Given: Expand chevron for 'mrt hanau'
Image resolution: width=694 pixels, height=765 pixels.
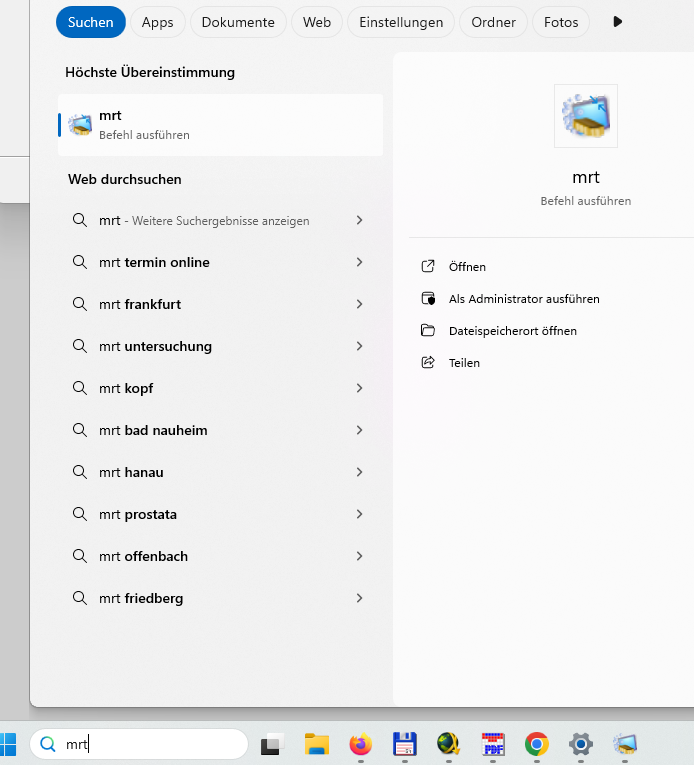Looking at the screenshot, I should [x=360, y=472].
